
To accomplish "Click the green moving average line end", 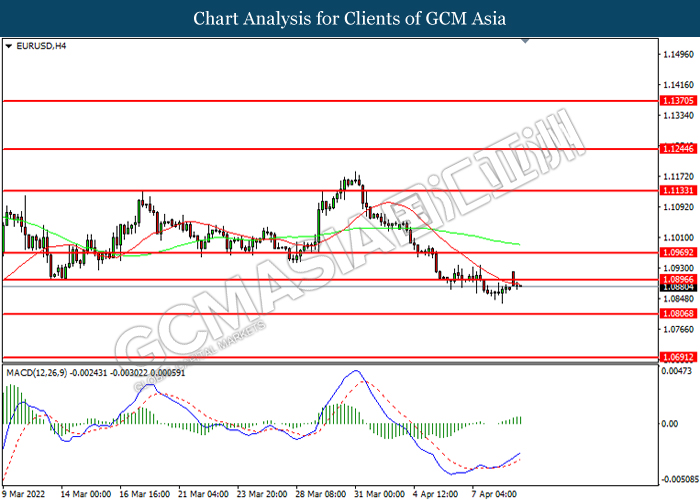I will (x=519, y=244).
